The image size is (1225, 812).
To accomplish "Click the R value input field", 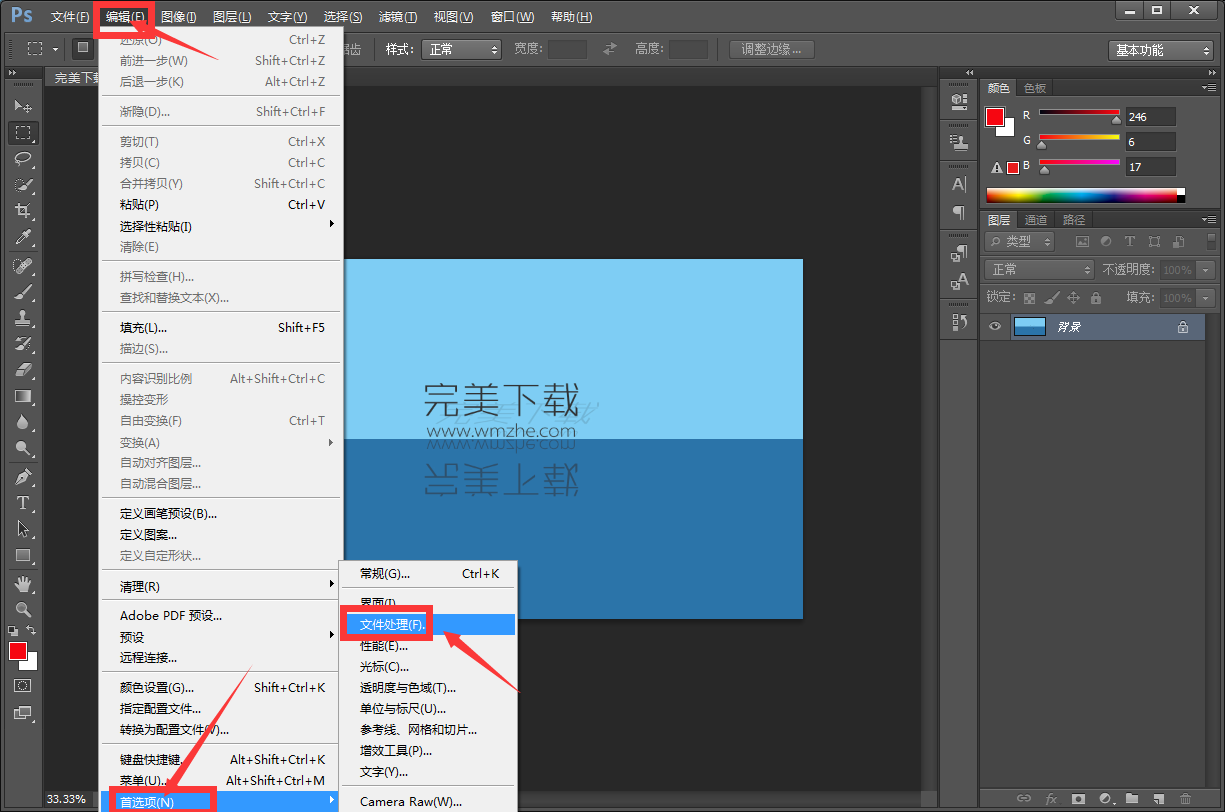I will (x=1150, y=117).
